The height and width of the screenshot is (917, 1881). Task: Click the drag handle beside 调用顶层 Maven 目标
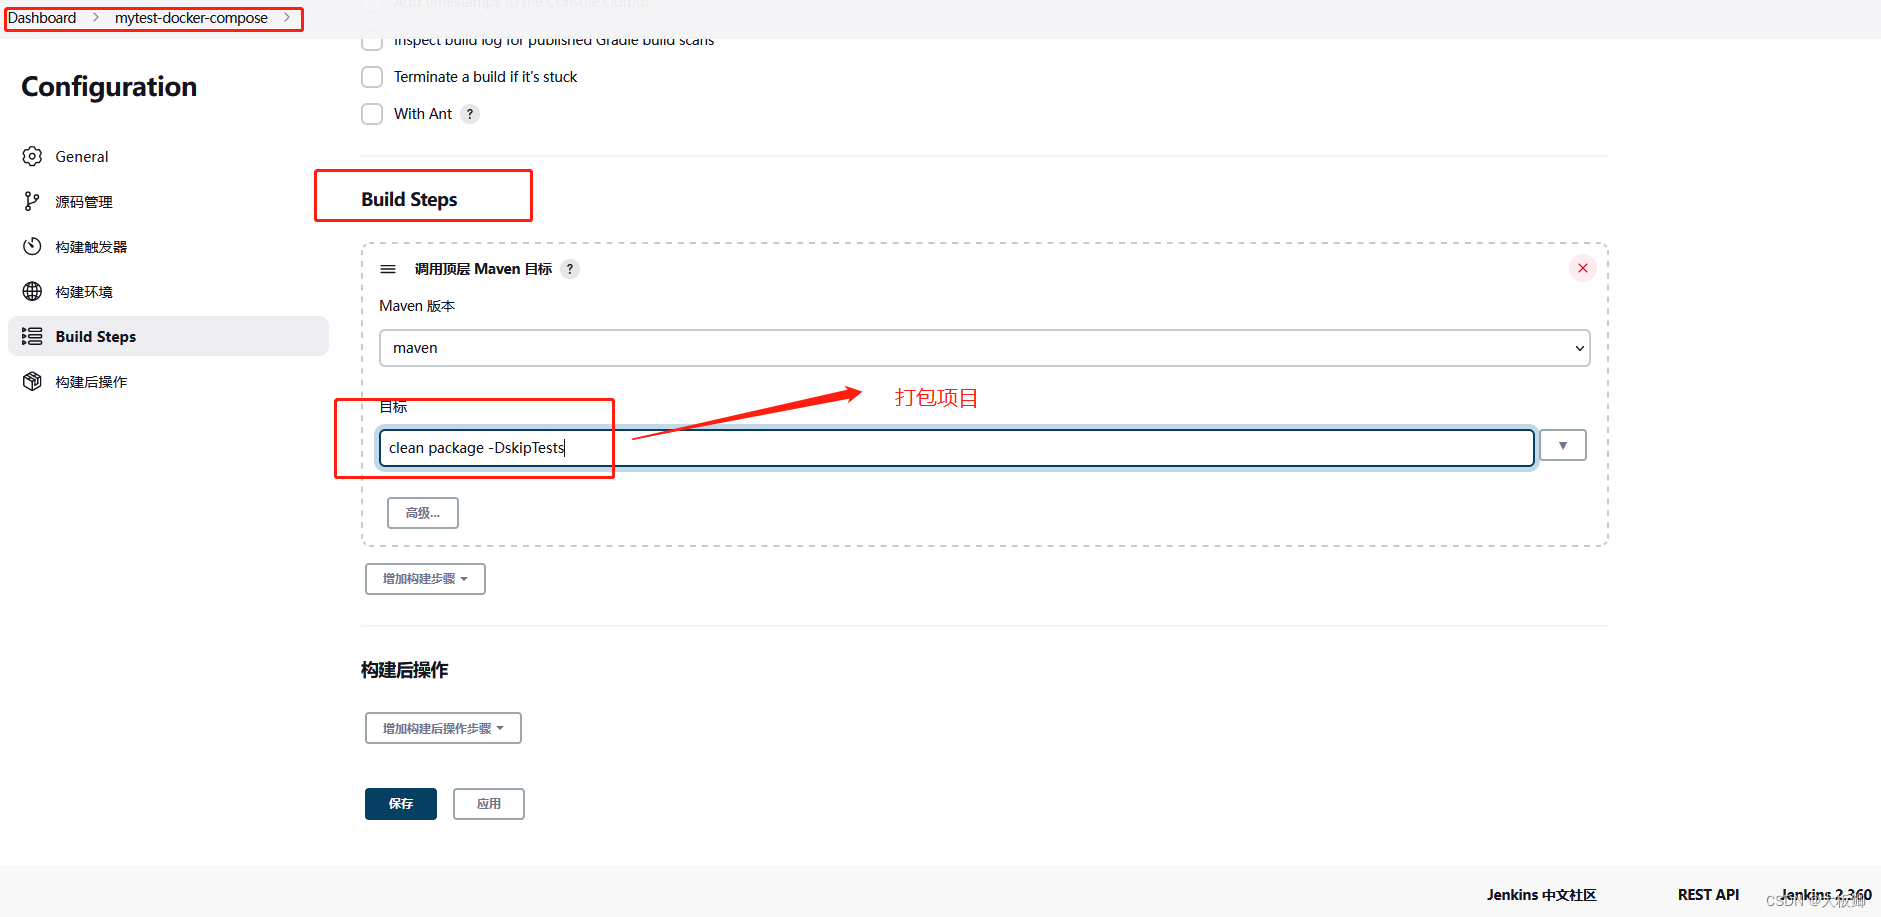(x=387, y=268)
